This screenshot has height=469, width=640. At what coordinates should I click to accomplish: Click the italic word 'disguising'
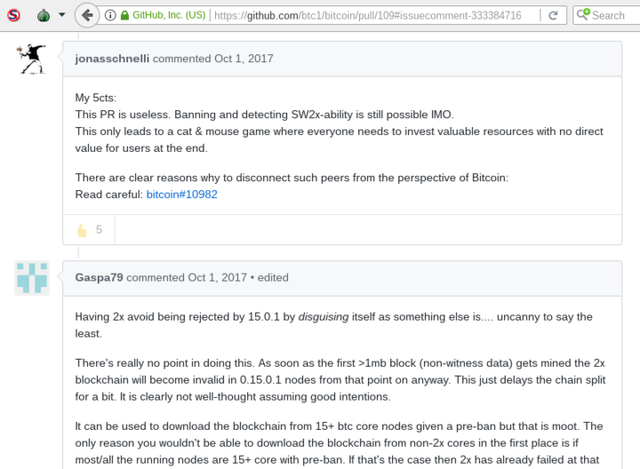pos(323,317)
